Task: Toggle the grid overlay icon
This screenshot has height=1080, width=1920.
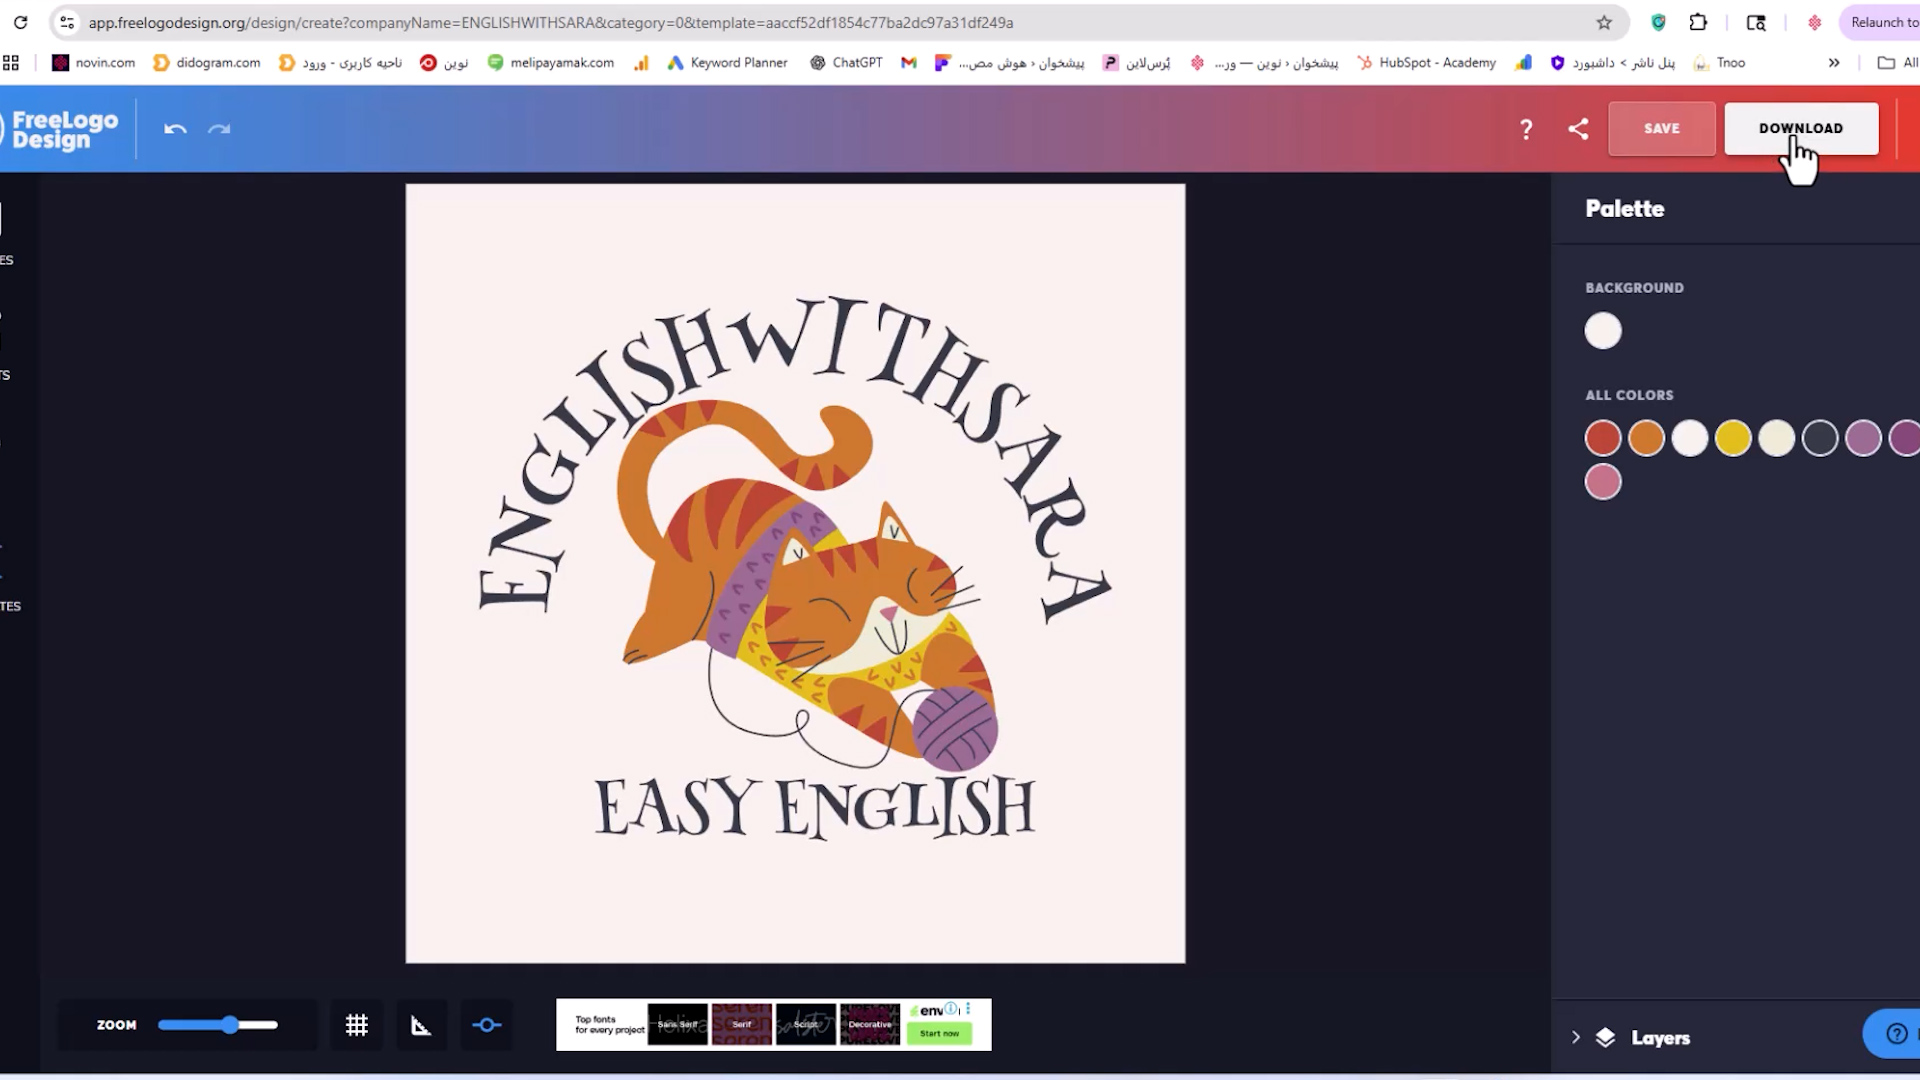Action: pos(357,1025)
